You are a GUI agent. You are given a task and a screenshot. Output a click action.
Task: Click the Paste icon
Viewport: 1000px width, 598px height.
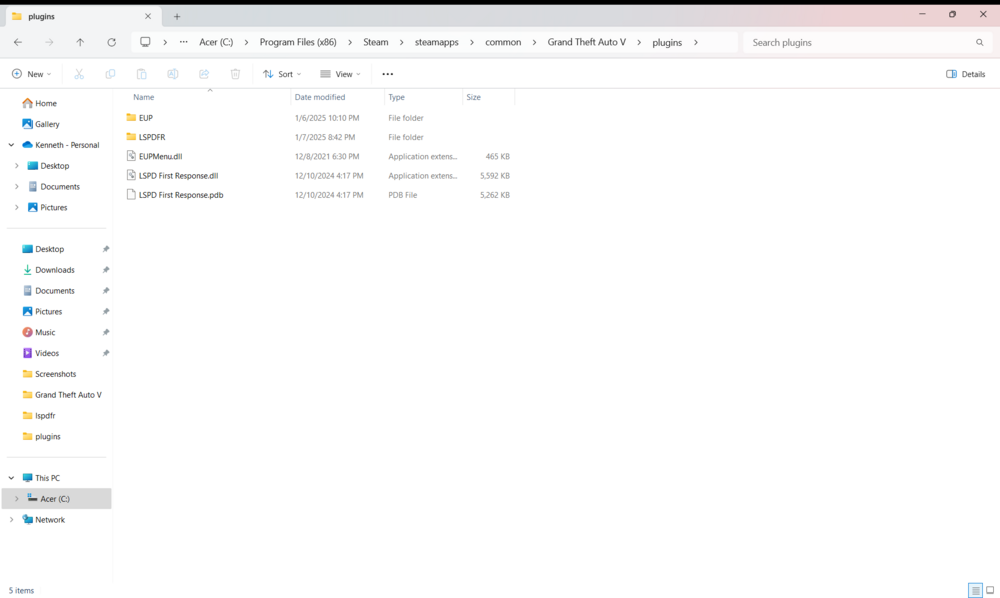click(141, 73)
